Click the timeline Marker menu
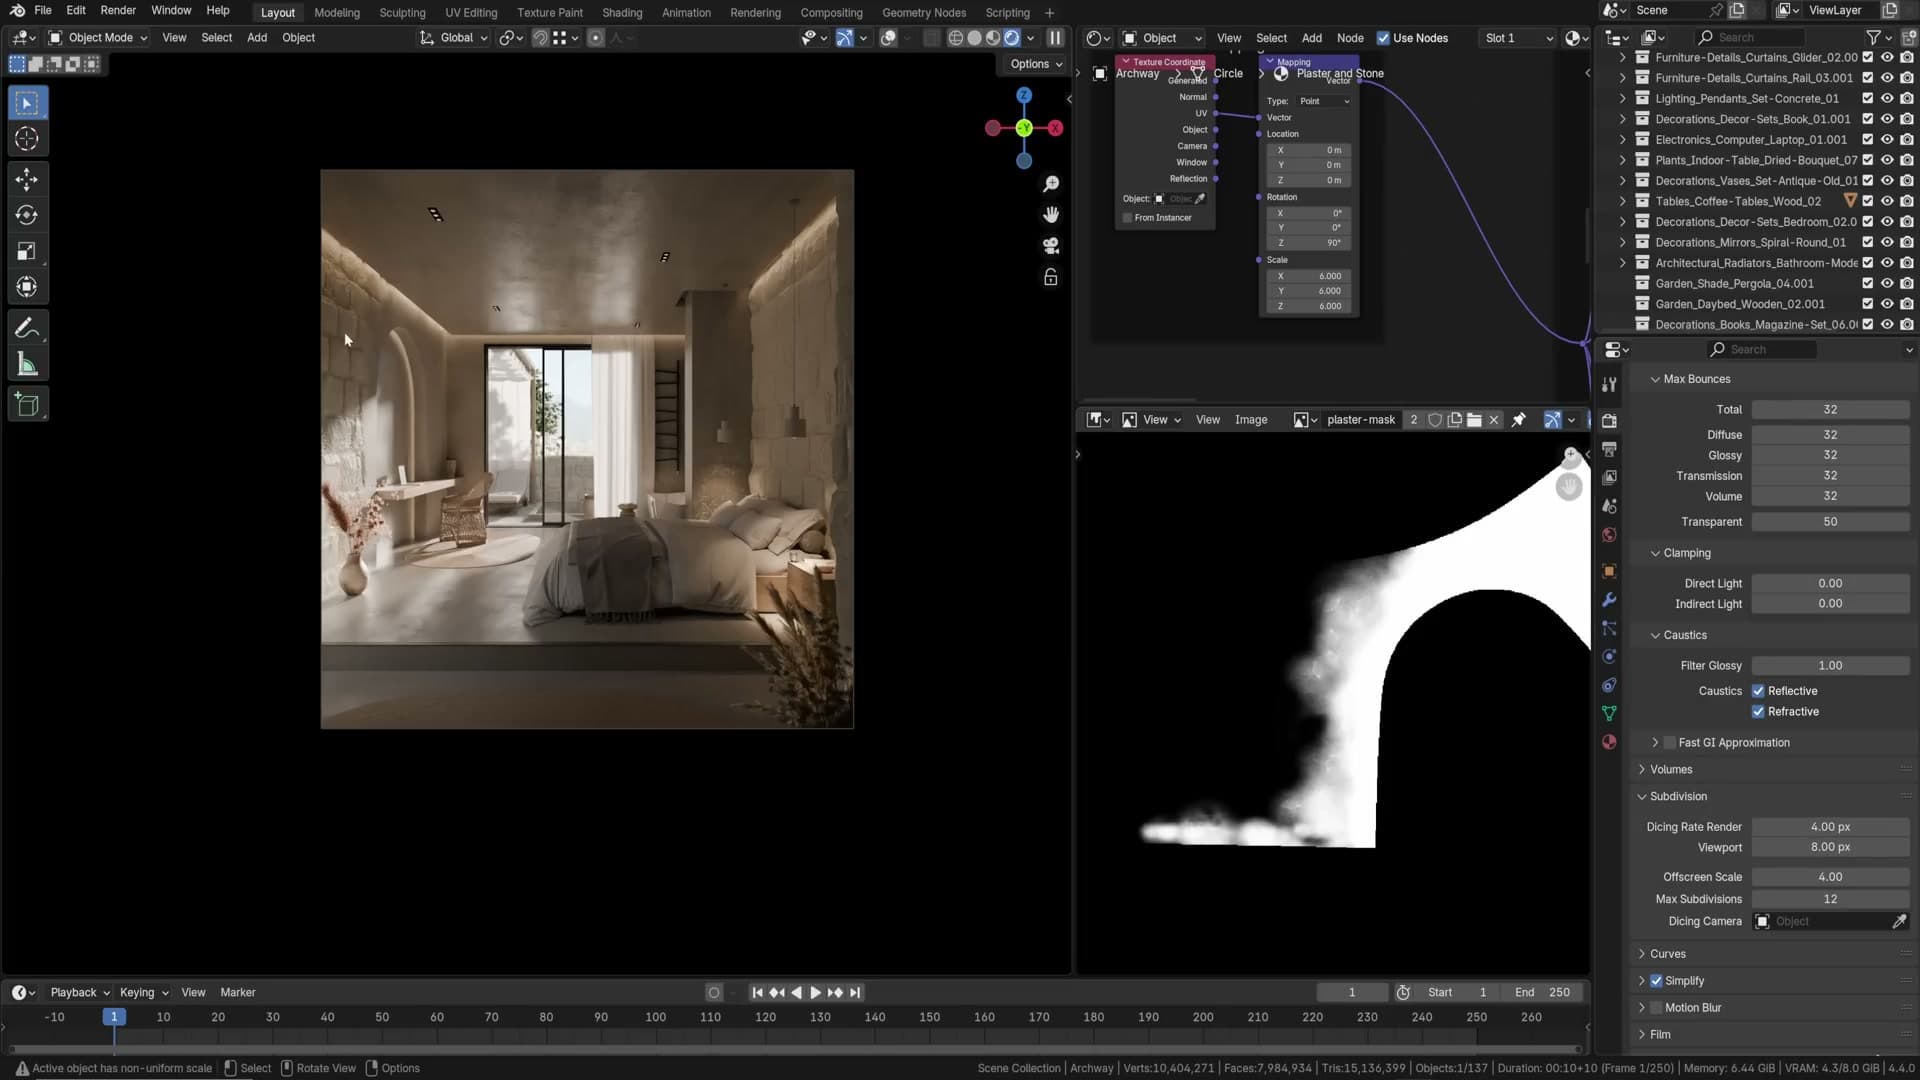This screenshot has height=1080, width=1920. 238,993
